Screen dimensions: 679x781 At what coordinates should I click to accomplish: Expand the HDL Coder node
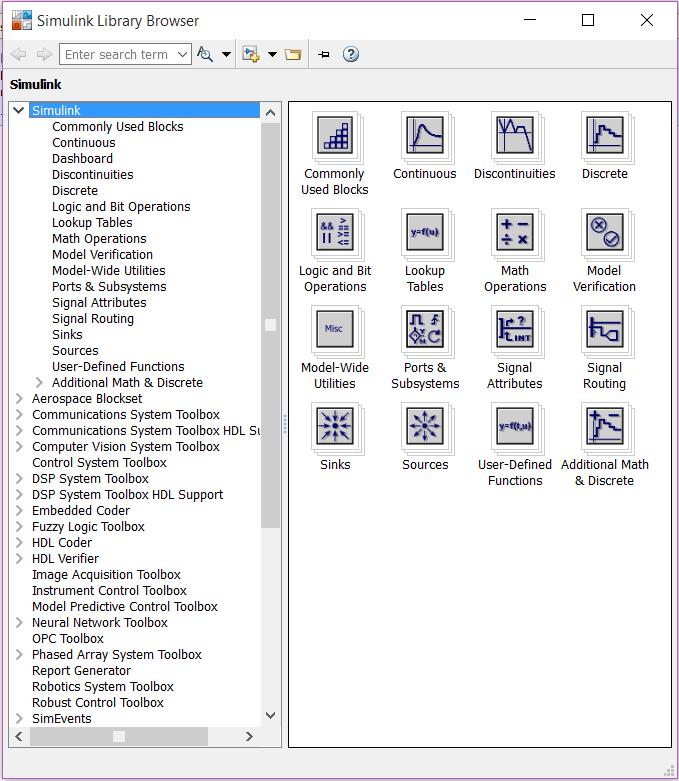click(x=19, y=542)
